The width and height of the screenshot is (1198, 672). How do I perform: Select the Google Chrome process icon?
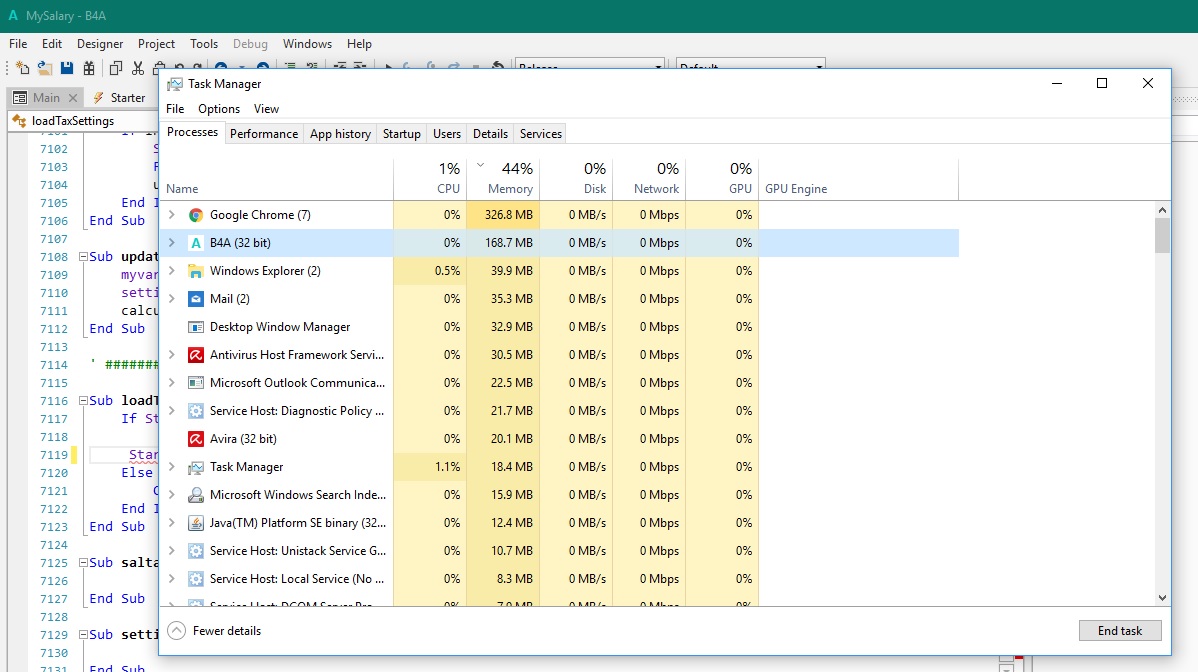click(196, 215)
